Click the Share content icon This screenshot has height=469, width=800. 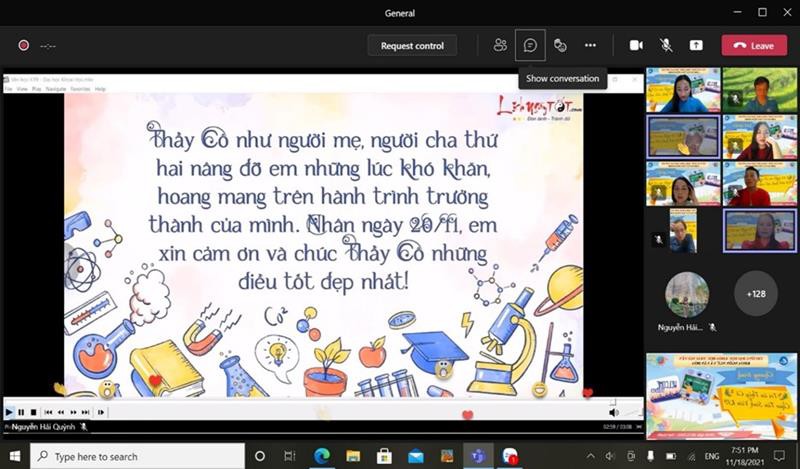click(696, 45)
